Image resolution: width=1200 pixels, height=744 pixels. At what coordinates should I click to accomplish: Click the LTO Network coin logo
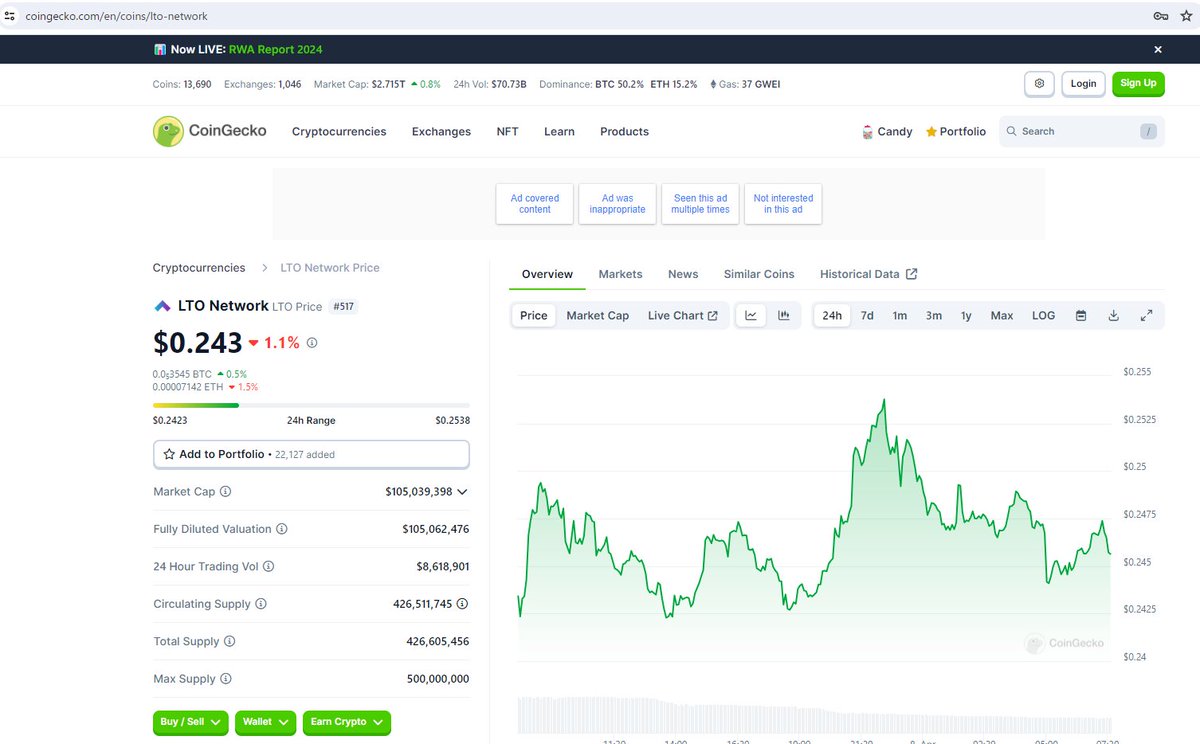pyautogui.click(x=162, y=306)
